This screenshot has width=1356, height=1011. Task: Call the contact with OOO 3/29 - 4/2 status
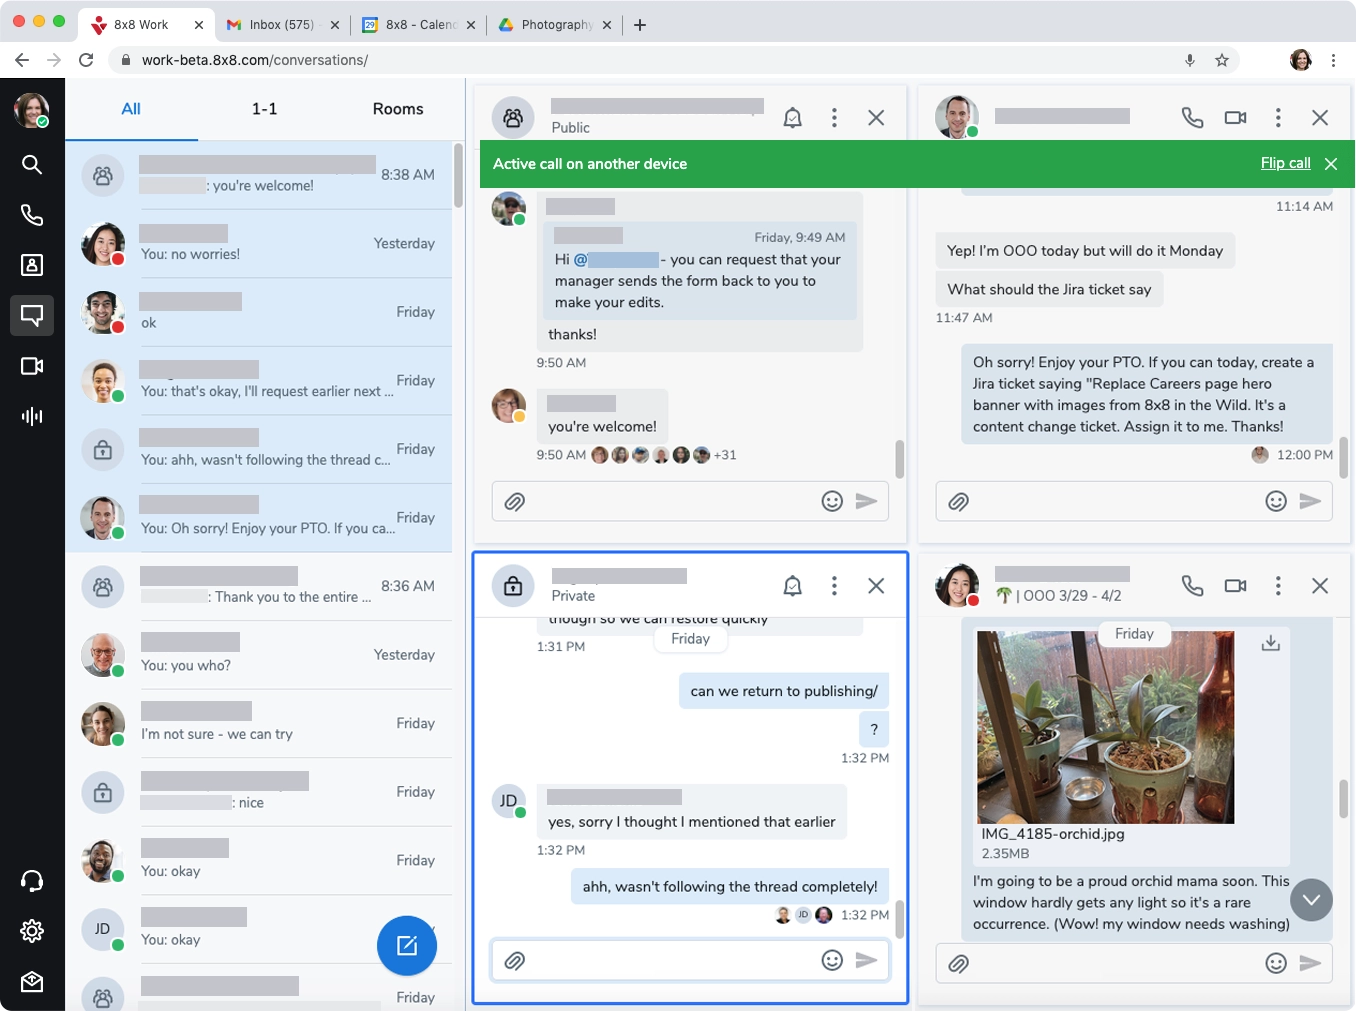click(x=1192, y=586)
